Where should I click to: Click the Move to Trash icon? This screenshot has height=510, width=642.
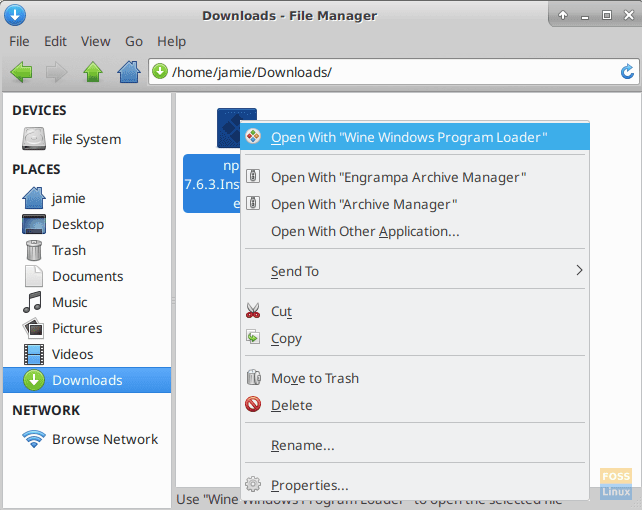click(x=253, y=377)
